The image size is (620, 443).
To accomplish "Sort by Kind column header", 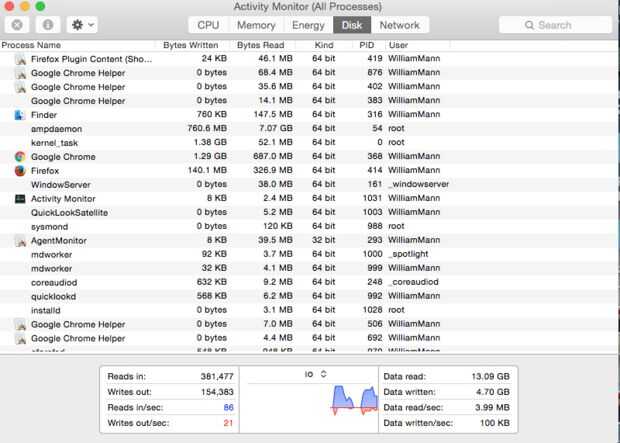I will (x=324, y=45).
